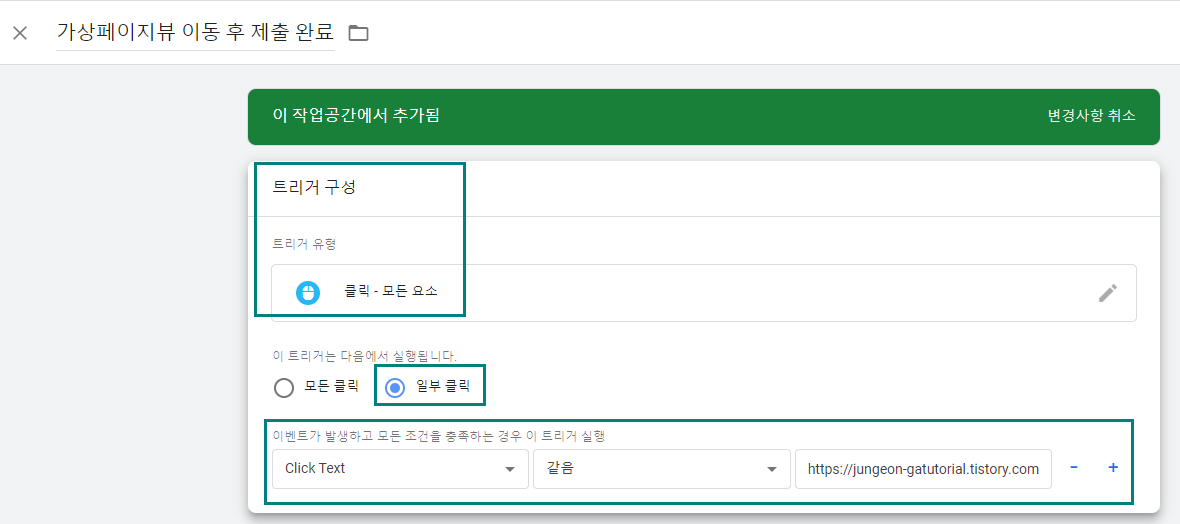The height and width of the screenshot is (524, 1180).
Task: Open the folder icon beside trigger name
Action: (358, 33)
